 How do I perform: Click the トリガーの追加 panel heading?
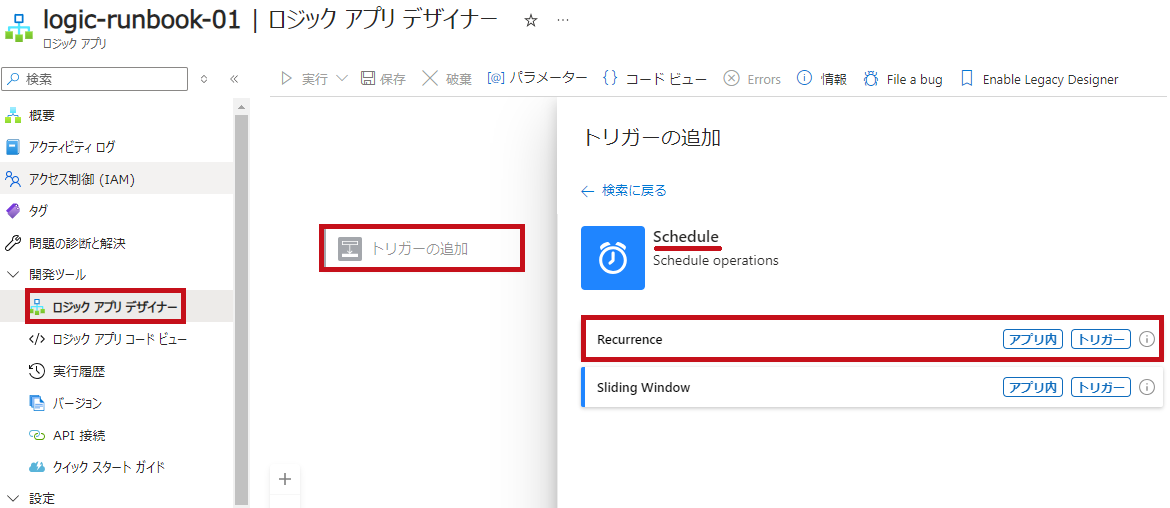pyautogui.click(x=651, y=137)
